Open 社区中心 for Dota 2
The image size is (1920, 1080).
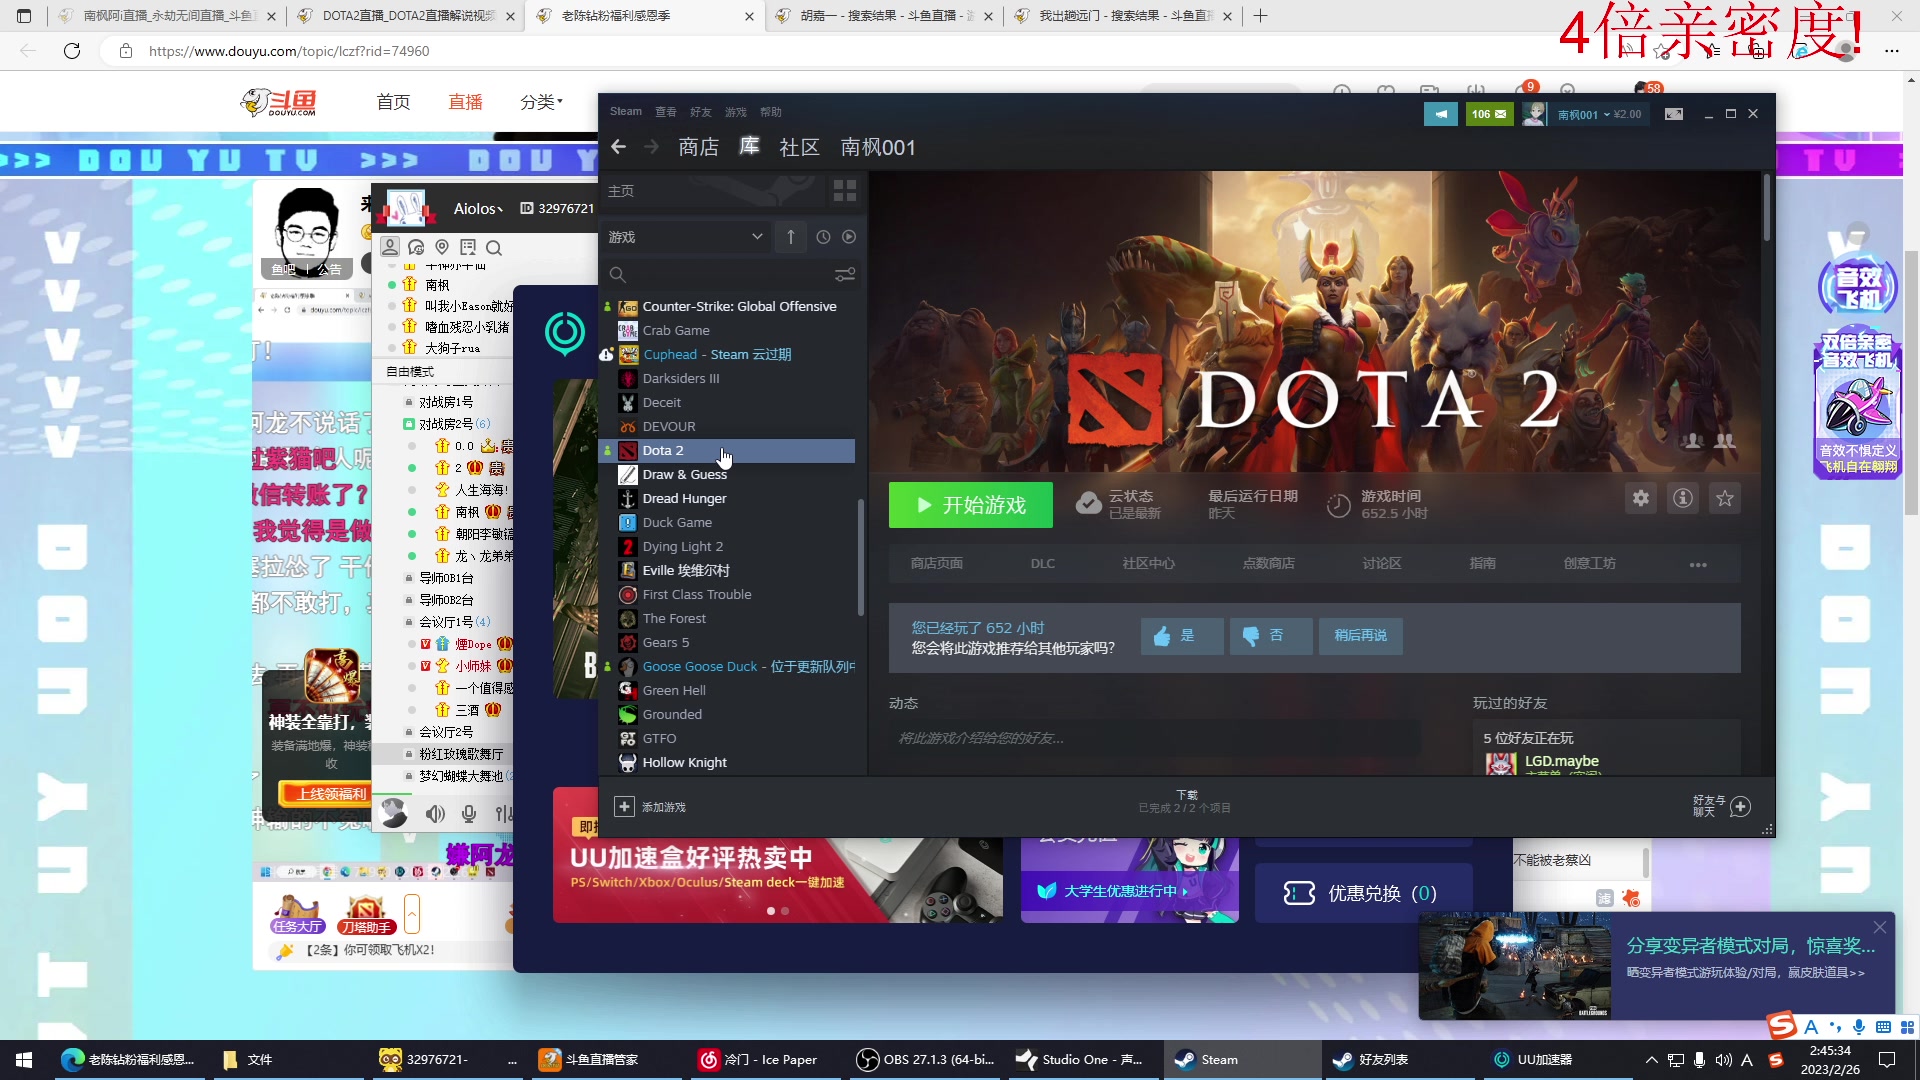1148,564
